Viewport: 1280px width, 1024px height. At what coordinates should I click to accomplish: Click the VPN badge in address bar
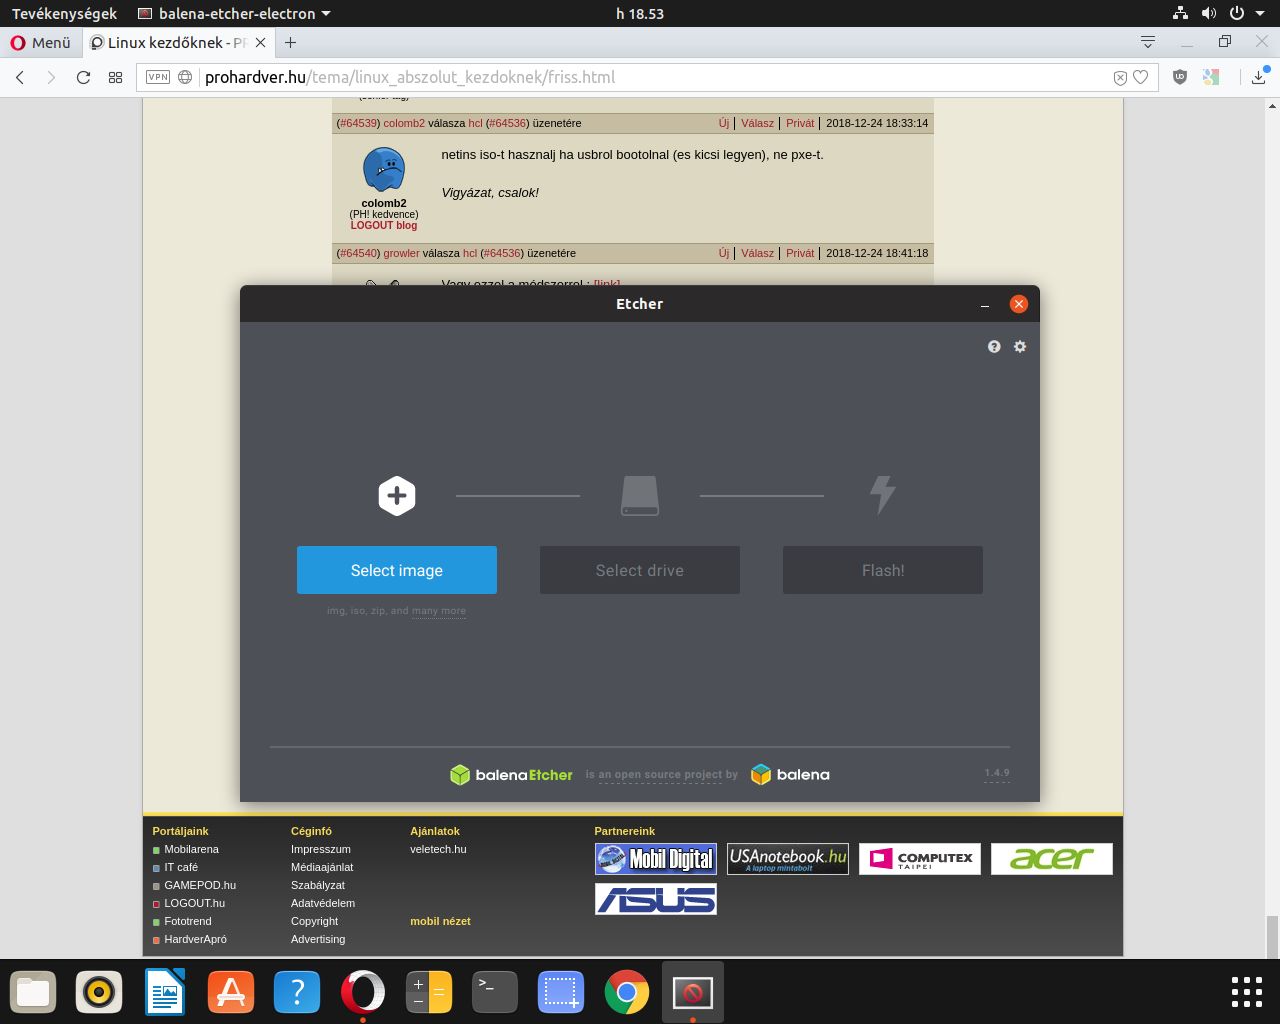click(158, 77)
